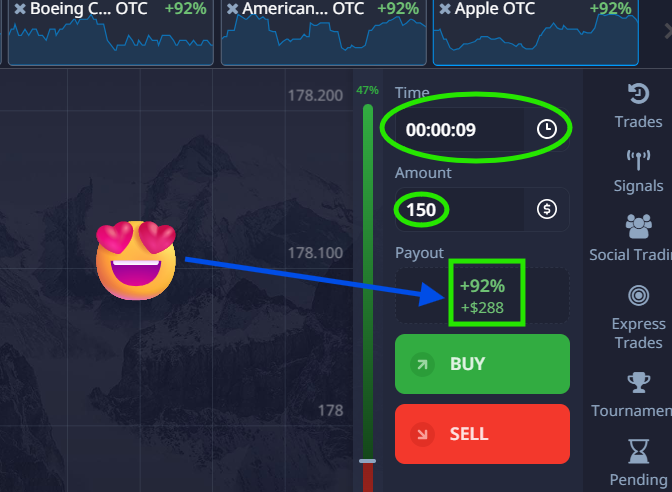This screenshot has width=672, height=492.
Task: Switch to the Boeing OTC asset tab
Action: coord(111,33)
